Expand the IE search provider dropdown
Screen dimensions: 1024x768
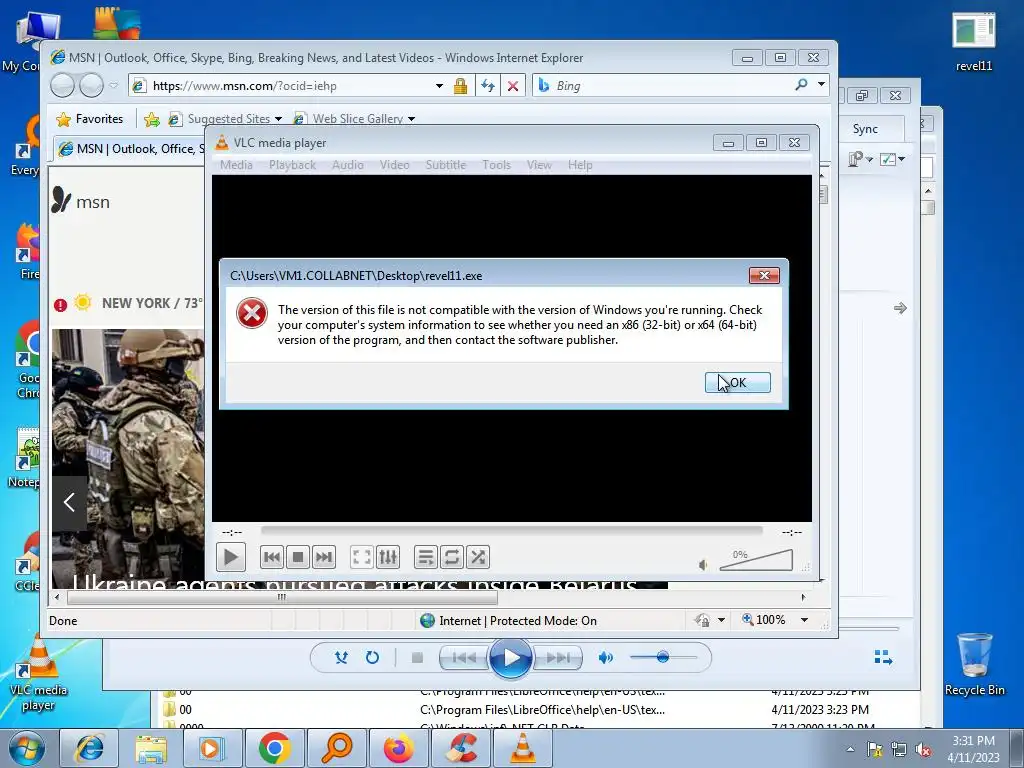(x=821, y=85)
